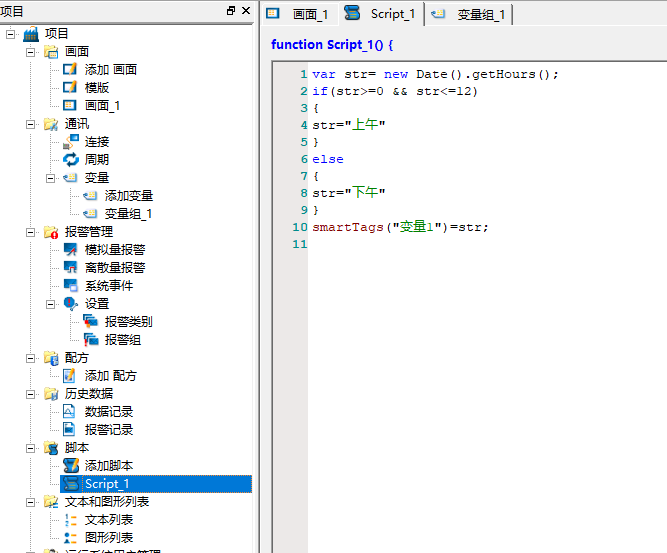This screenshot has height=553, width=667.
Task: Click the 模拟量报警 icon
Action: (x=71, y=250)
